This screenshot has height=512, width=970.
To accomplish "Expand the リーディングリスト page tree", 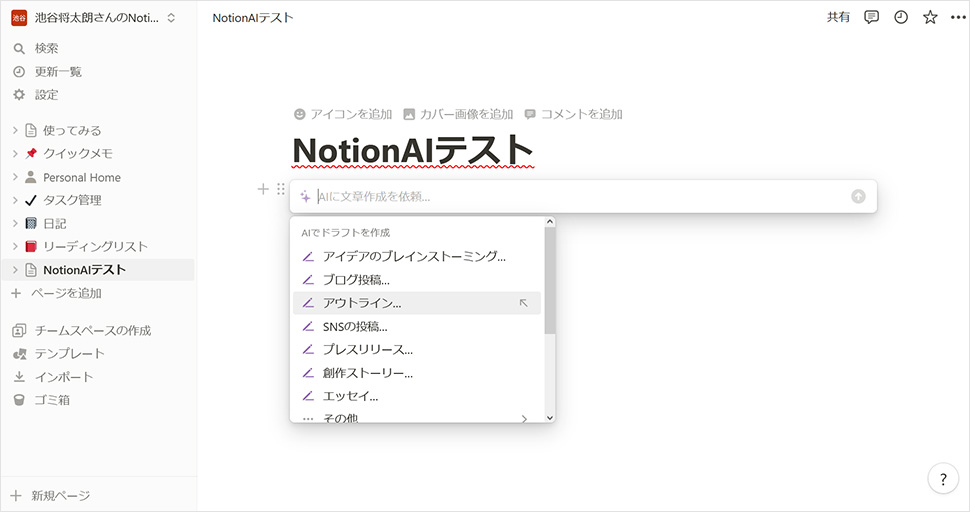I will click(15, 247).
